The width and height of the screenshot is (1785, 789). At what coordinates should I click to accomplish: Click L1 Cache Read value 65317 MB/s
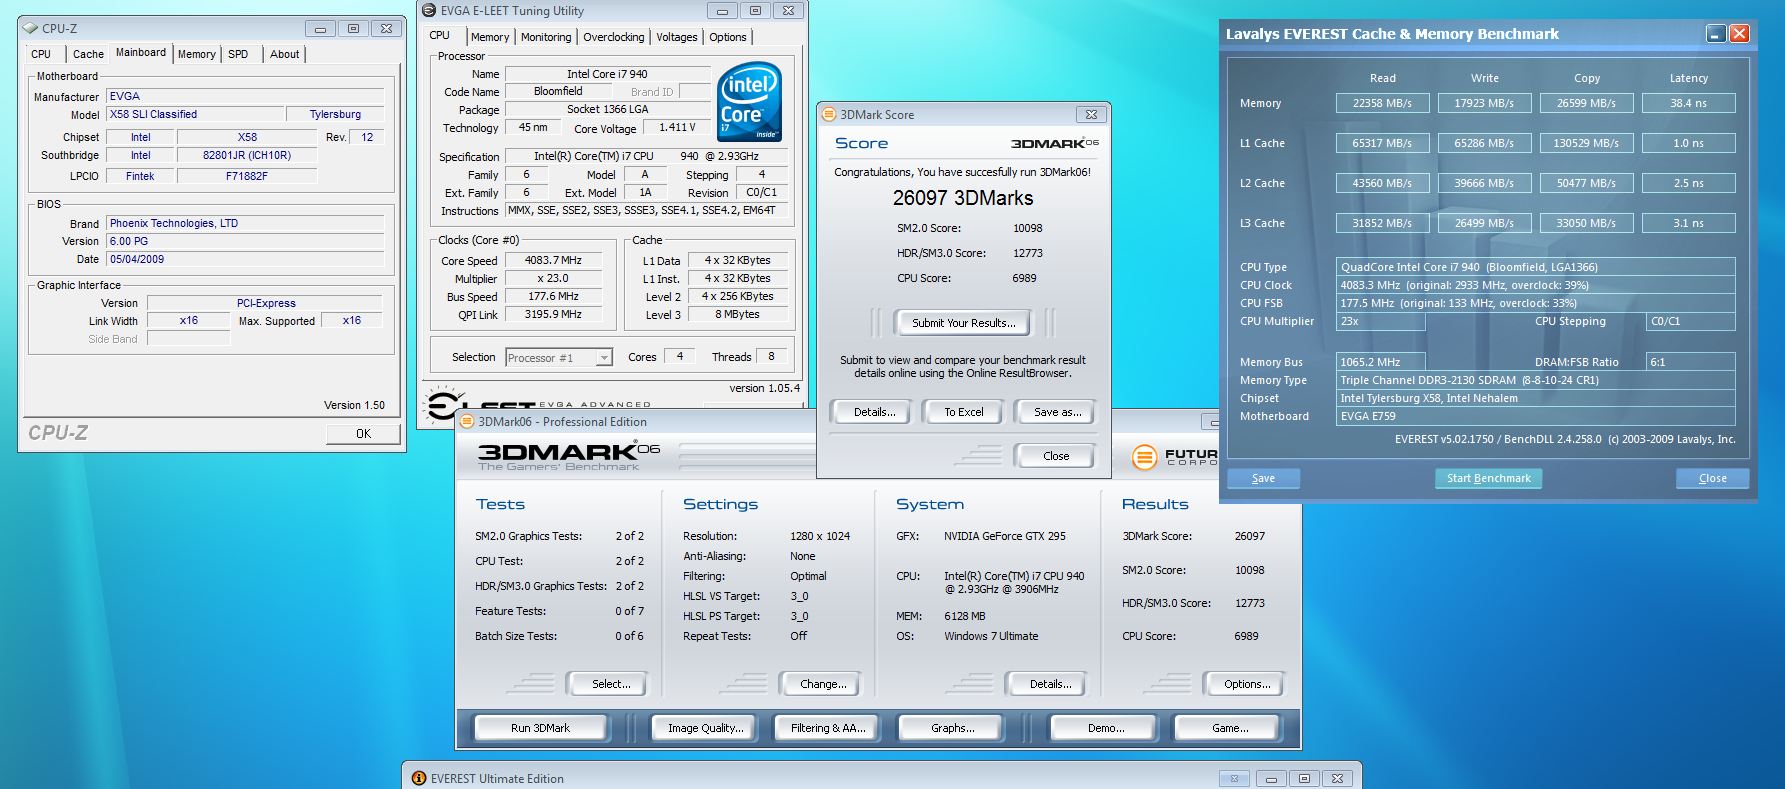click(1382, 143)
